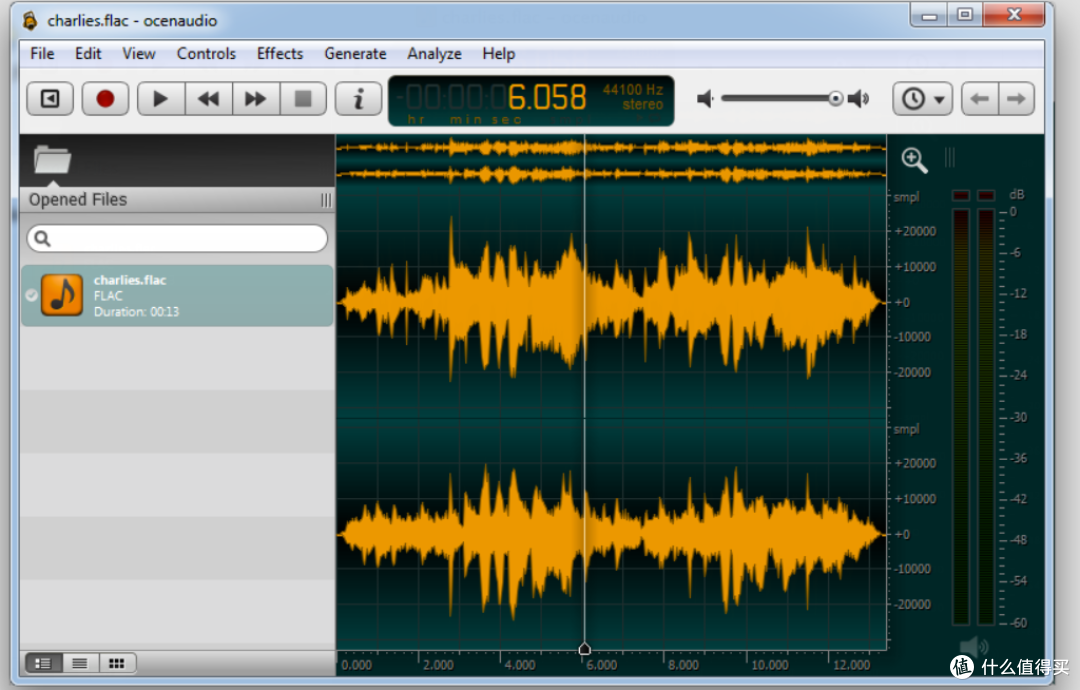Click the grip handle beside the zoom icon
Viewport: 1080px width, 690px height.
point(950,158)
